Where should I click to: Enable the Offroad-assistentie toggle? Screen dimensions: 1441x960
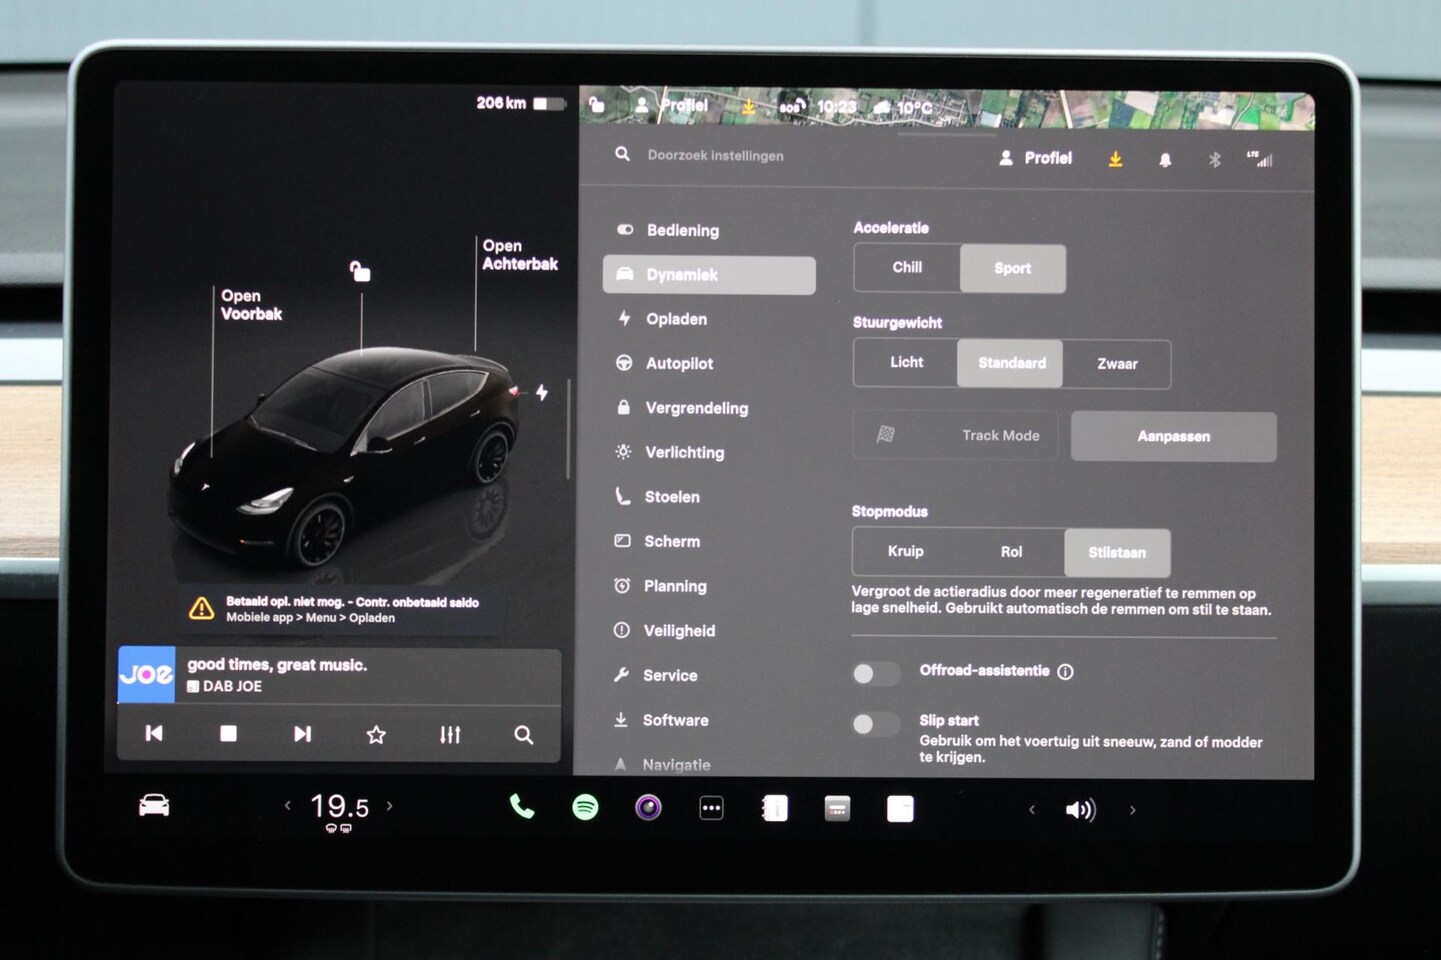pos(874,673)
